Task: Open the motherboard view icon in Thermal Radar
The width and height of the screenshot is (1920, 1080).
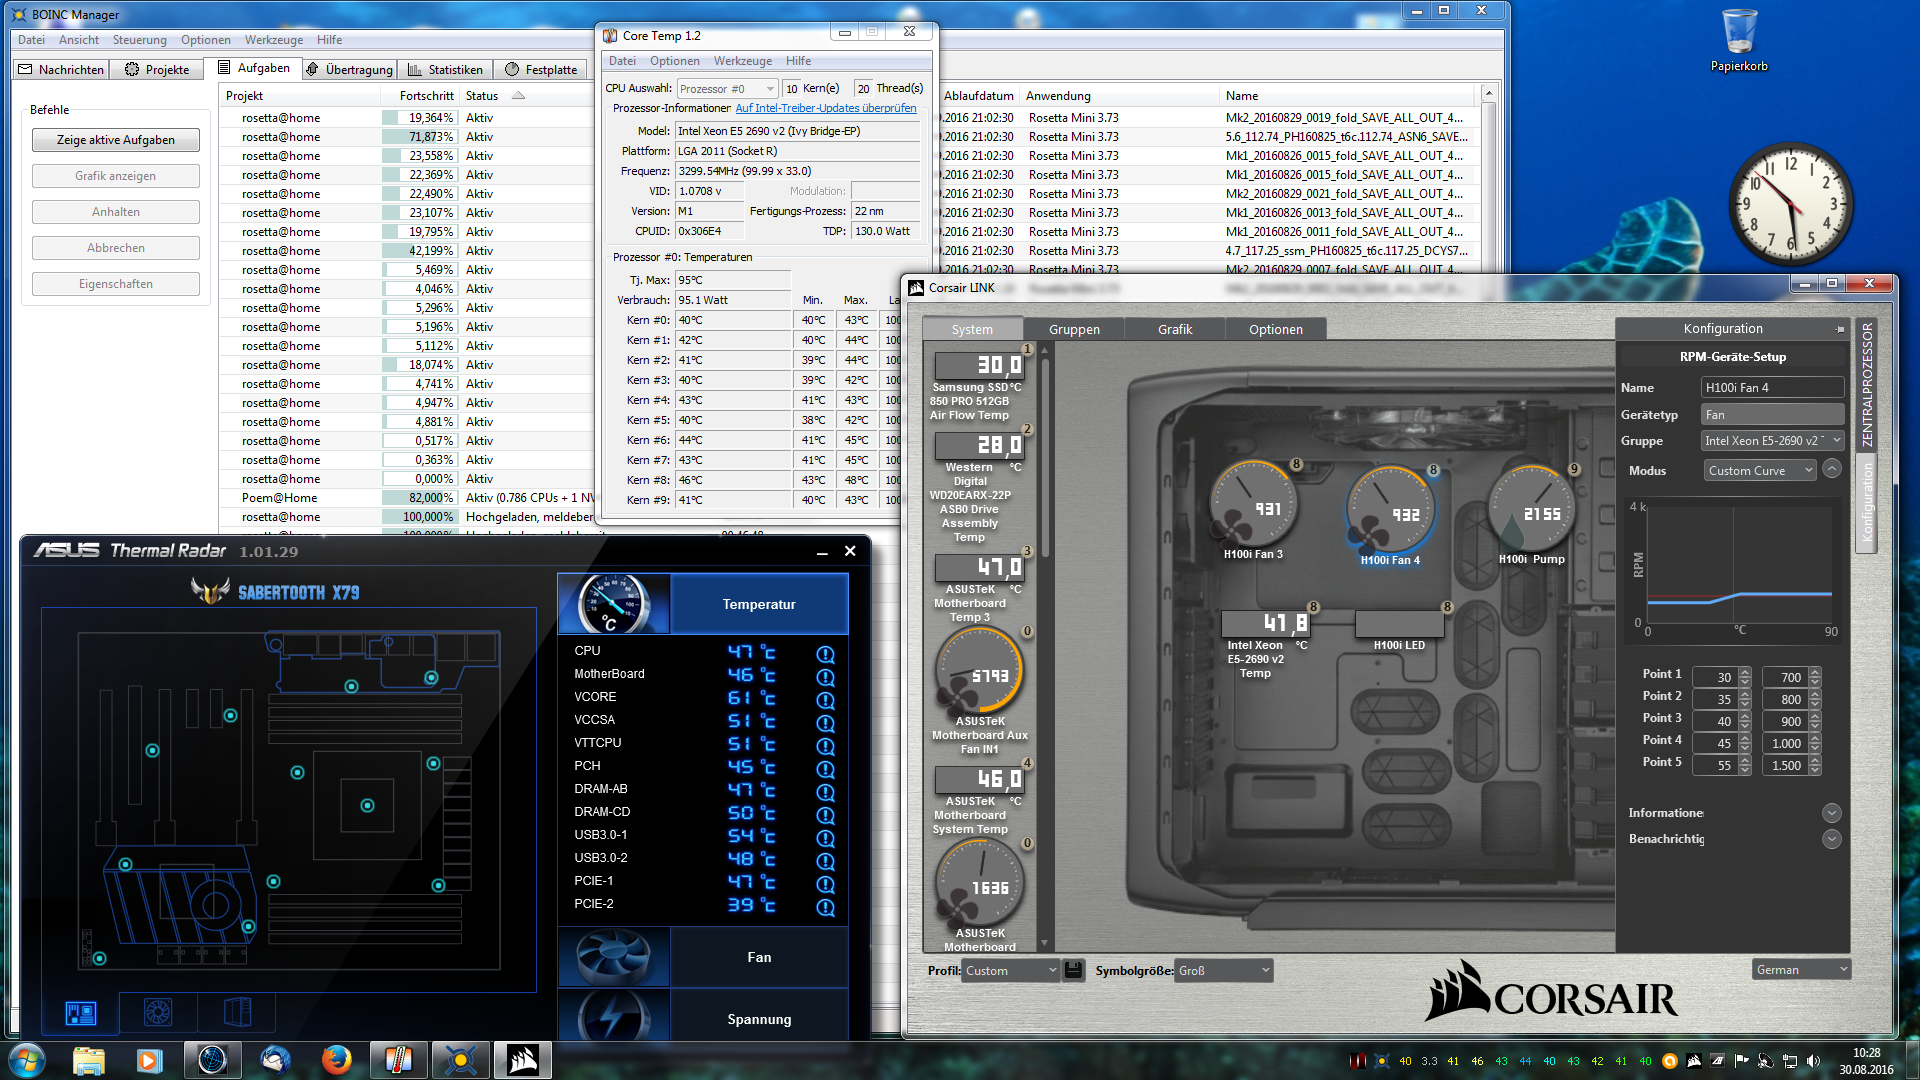Action: pos(81,1013)
